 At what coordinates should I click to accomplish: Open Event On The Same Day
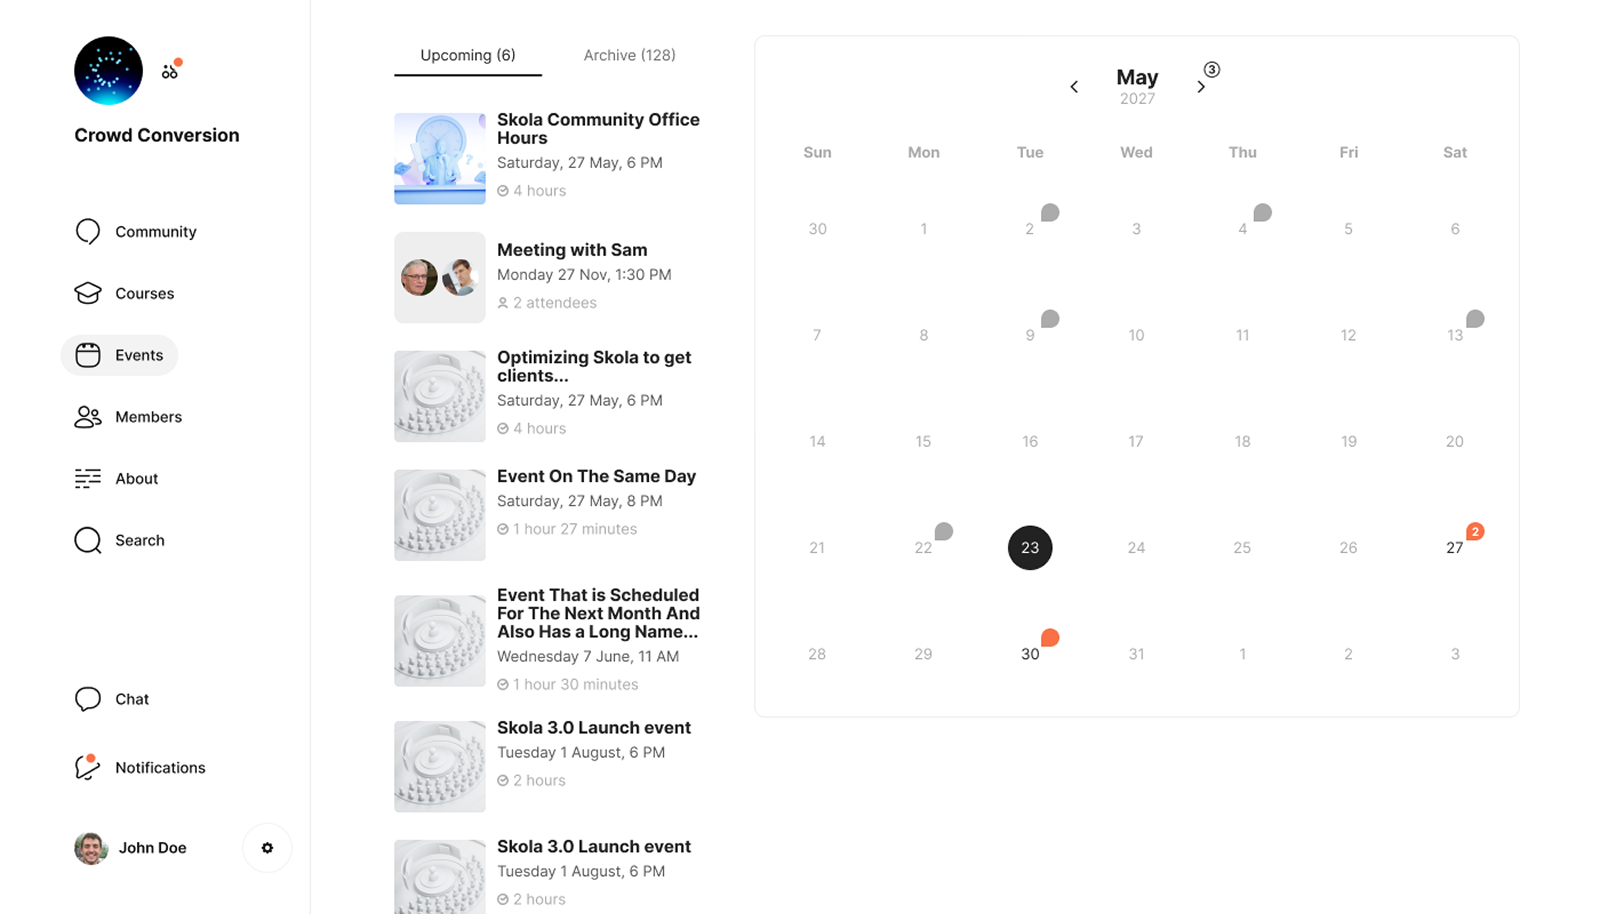[596, 476]
